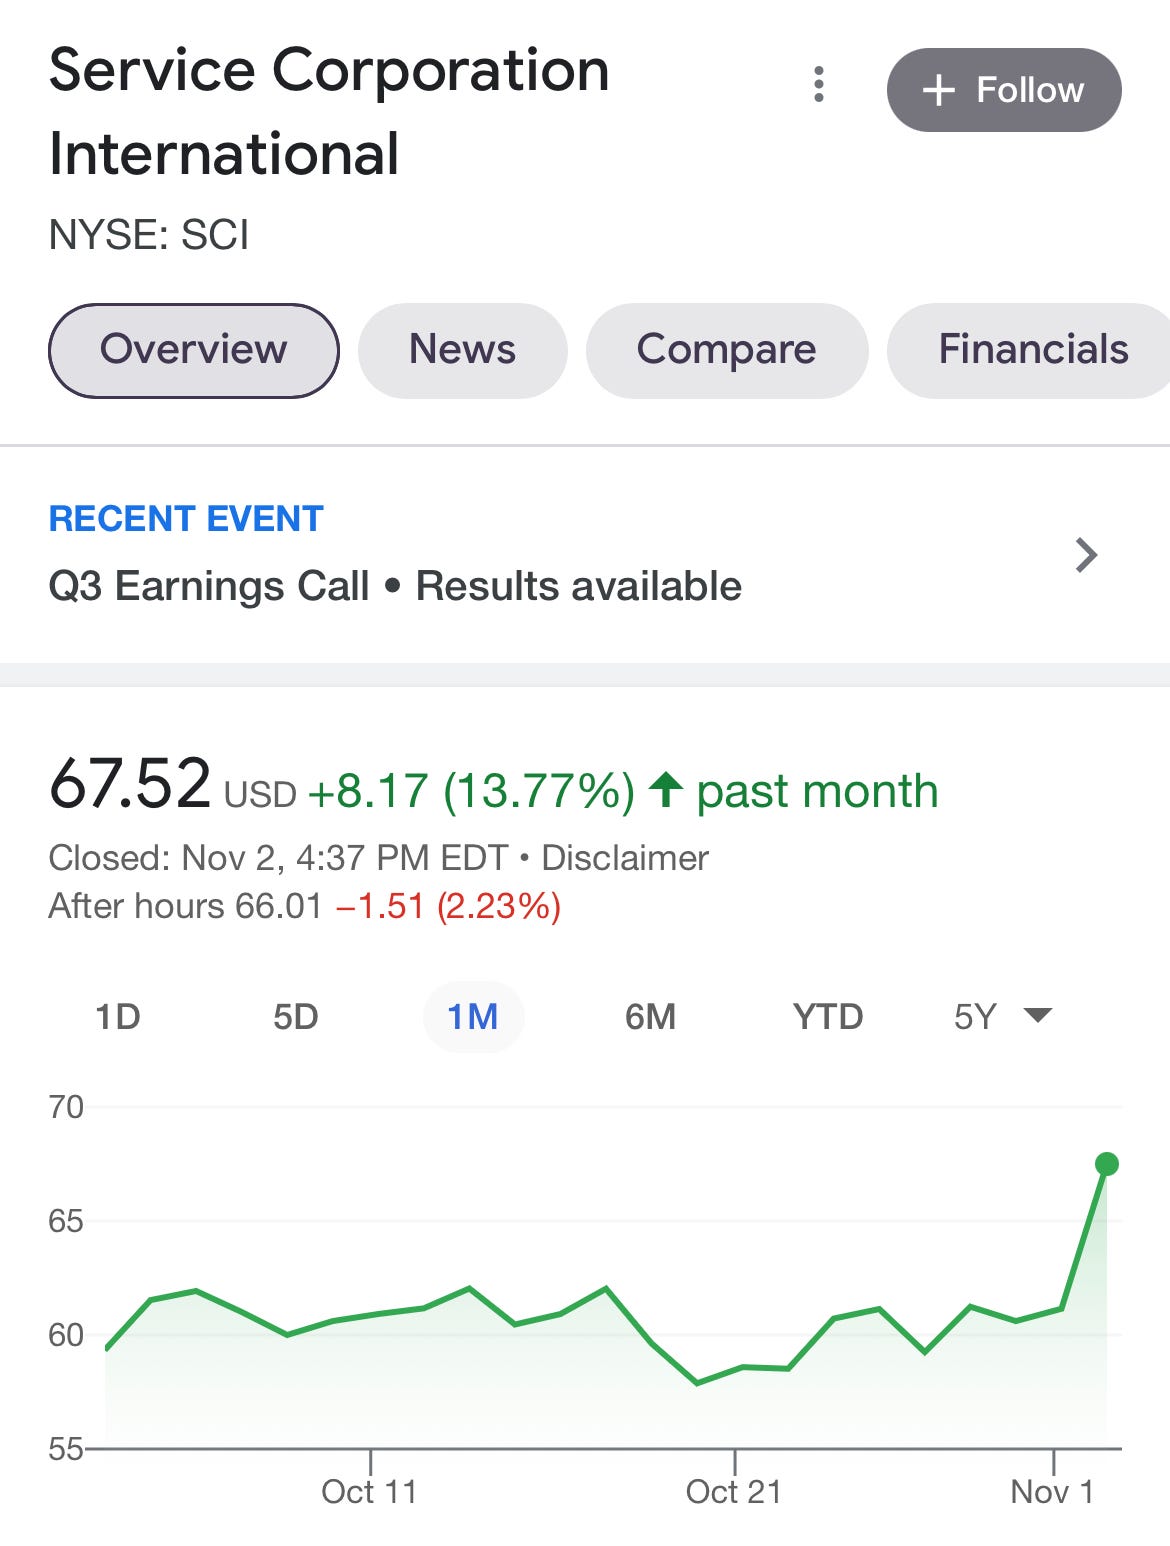Image resolution: width=1170 pixels, height=1546 pixels.
Task: Expand the Q3 Earnings Call chevron
Action: [1086, 555]
